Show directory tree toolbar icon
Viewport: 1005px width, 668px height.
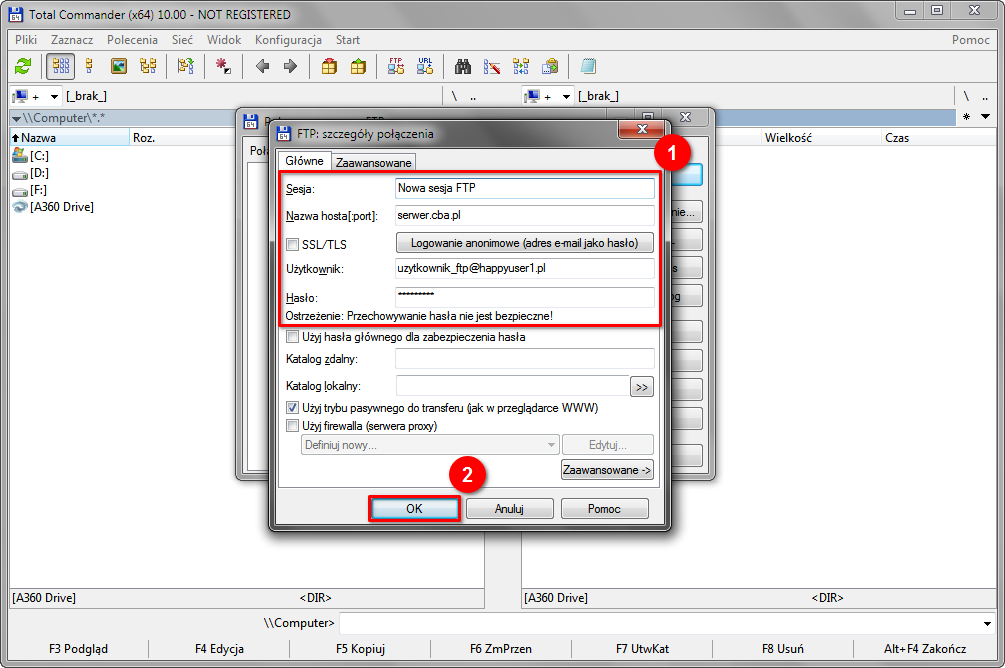(148, 66)
